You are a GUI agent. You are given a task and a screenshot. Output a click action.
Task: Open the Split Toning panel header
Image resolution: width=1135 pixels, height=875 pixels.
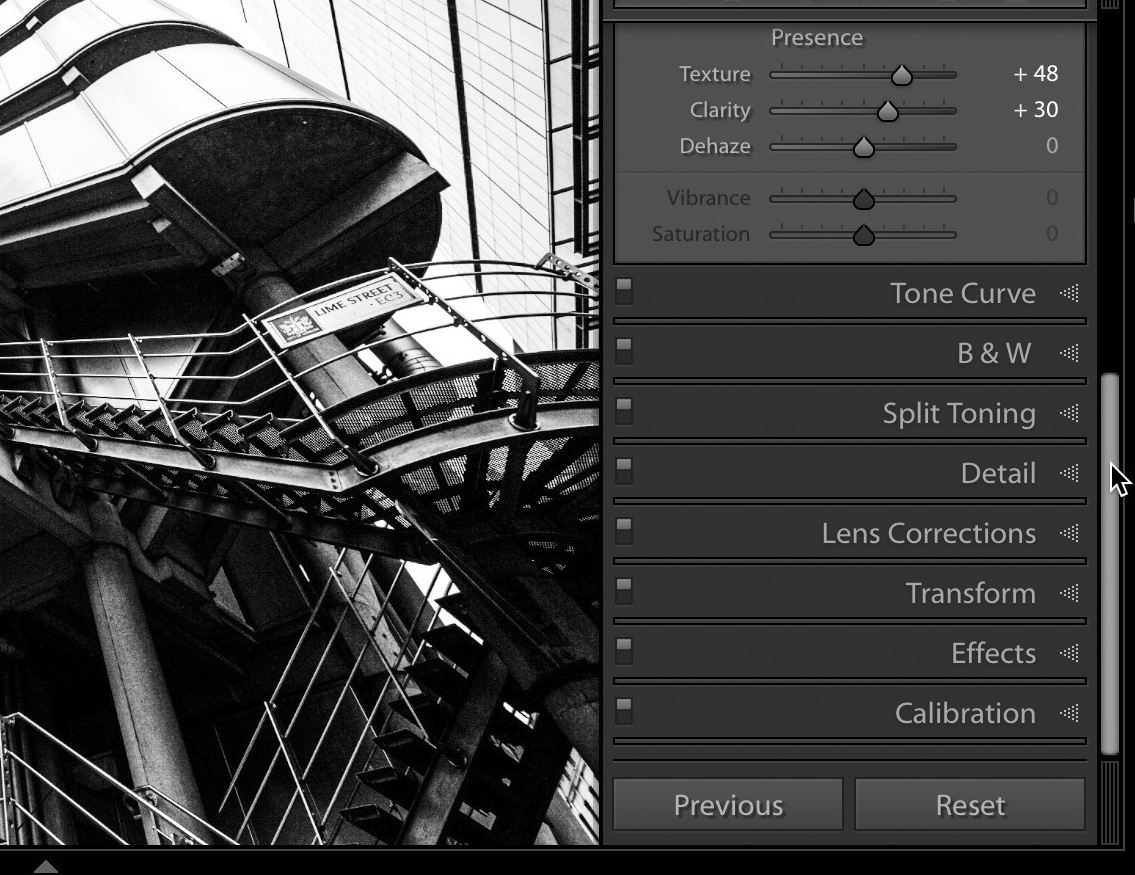pos(850,413)
